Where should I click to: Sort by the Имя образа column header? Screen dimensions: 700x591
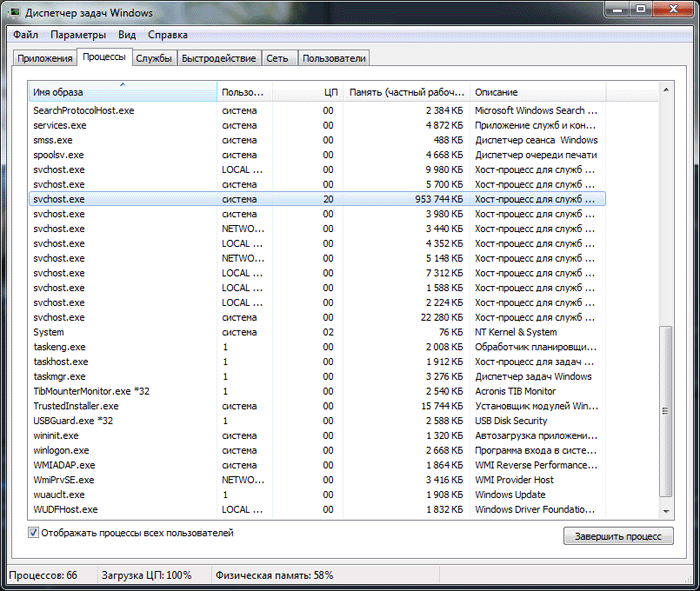pos(123,92)
